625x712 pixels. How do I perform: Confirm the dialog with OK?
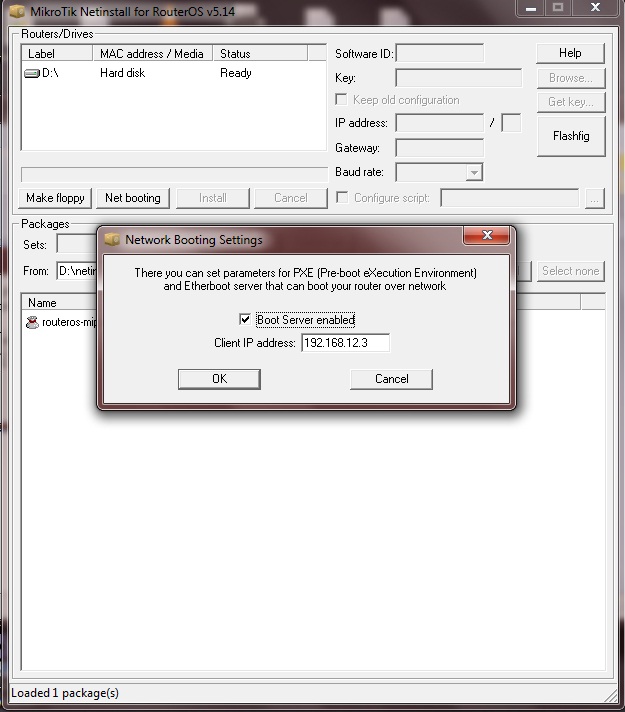coord(219,379)
